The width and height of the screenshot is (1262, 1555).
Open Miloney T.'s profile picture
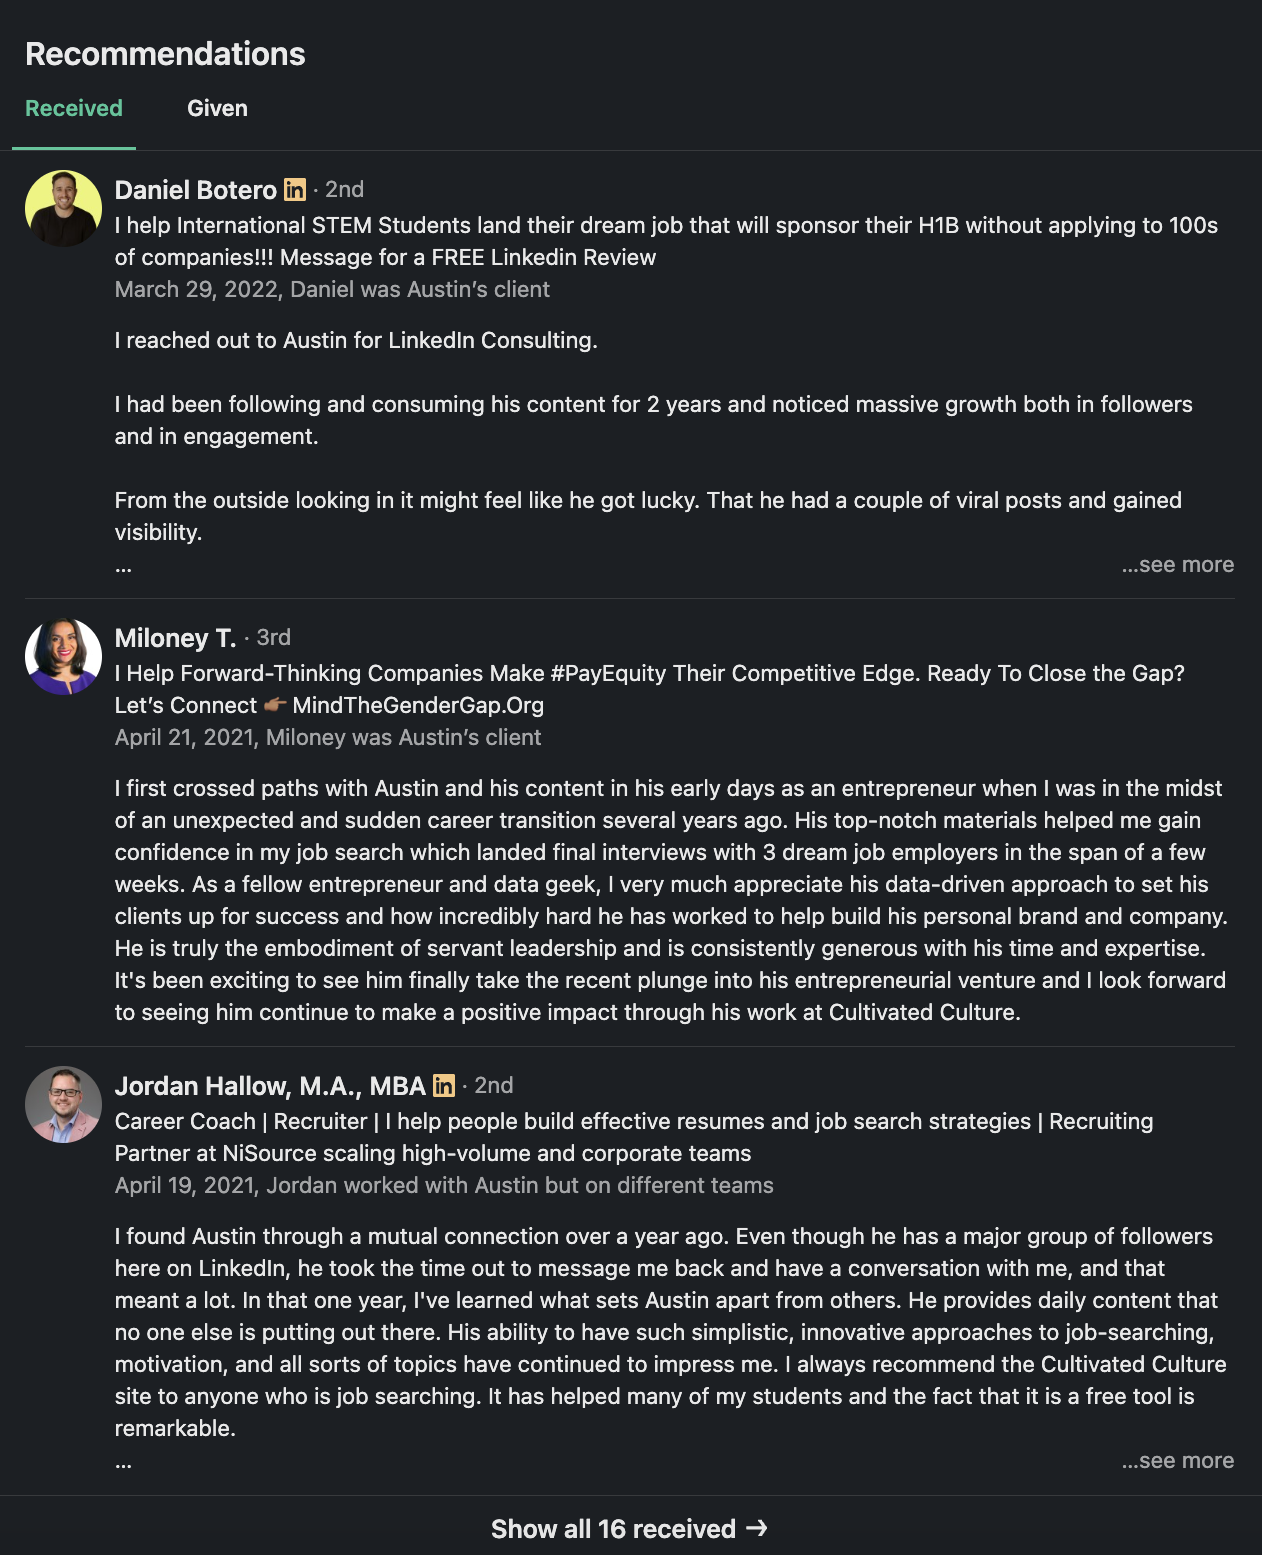click(63, 656)
